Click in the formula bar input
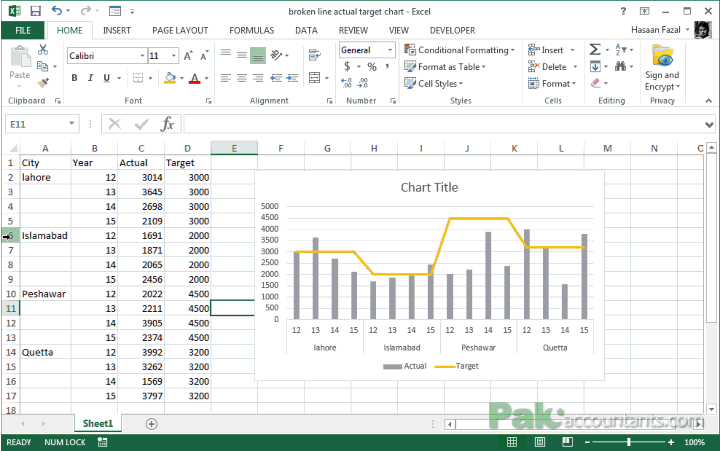This screenshot has width=720, height=451. 443,124
